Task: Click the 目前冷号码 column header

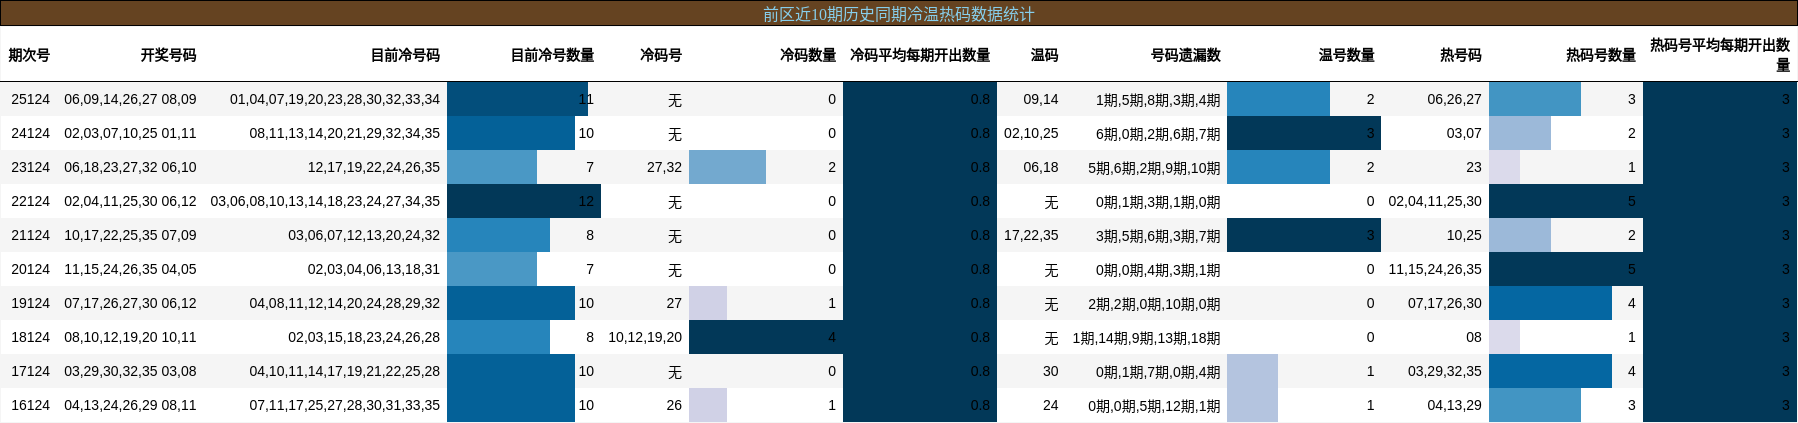Action: (x=405, y=55)
